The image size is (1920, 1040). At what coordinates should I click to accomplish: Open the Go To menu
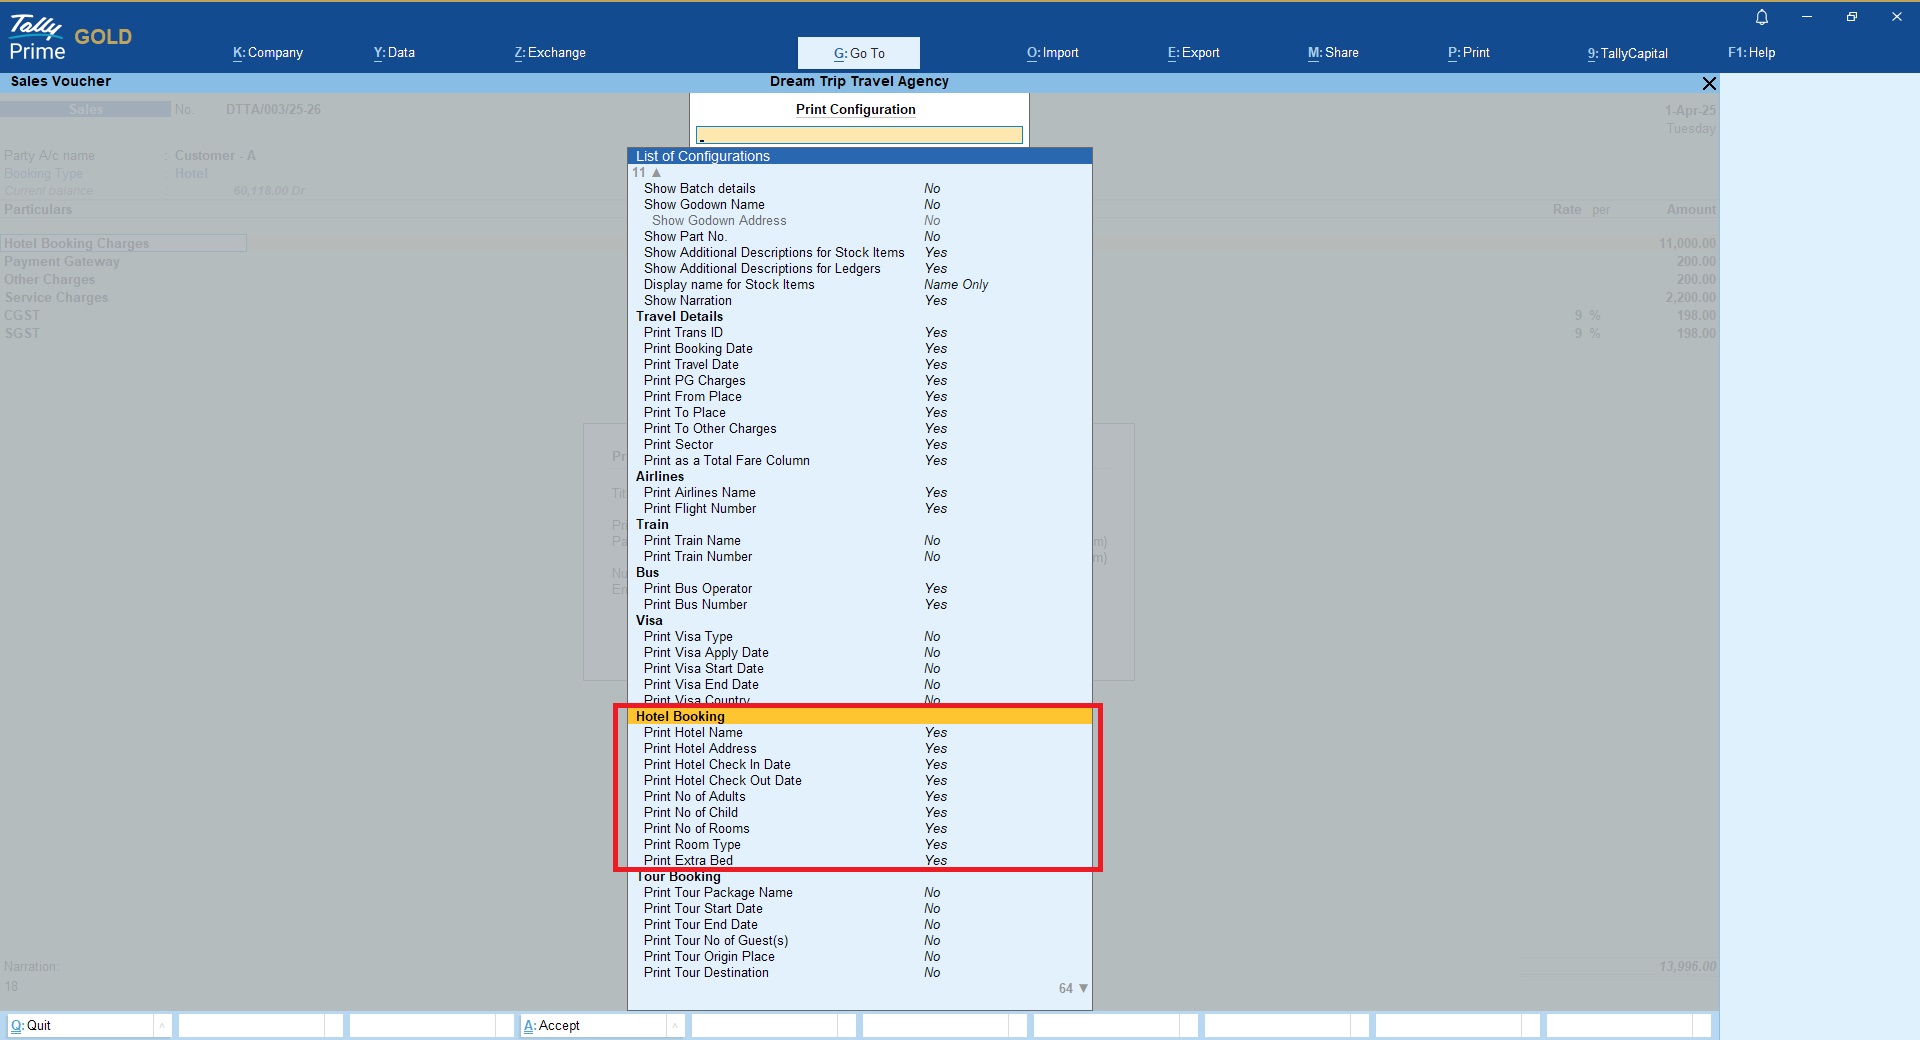pos(858,53)
